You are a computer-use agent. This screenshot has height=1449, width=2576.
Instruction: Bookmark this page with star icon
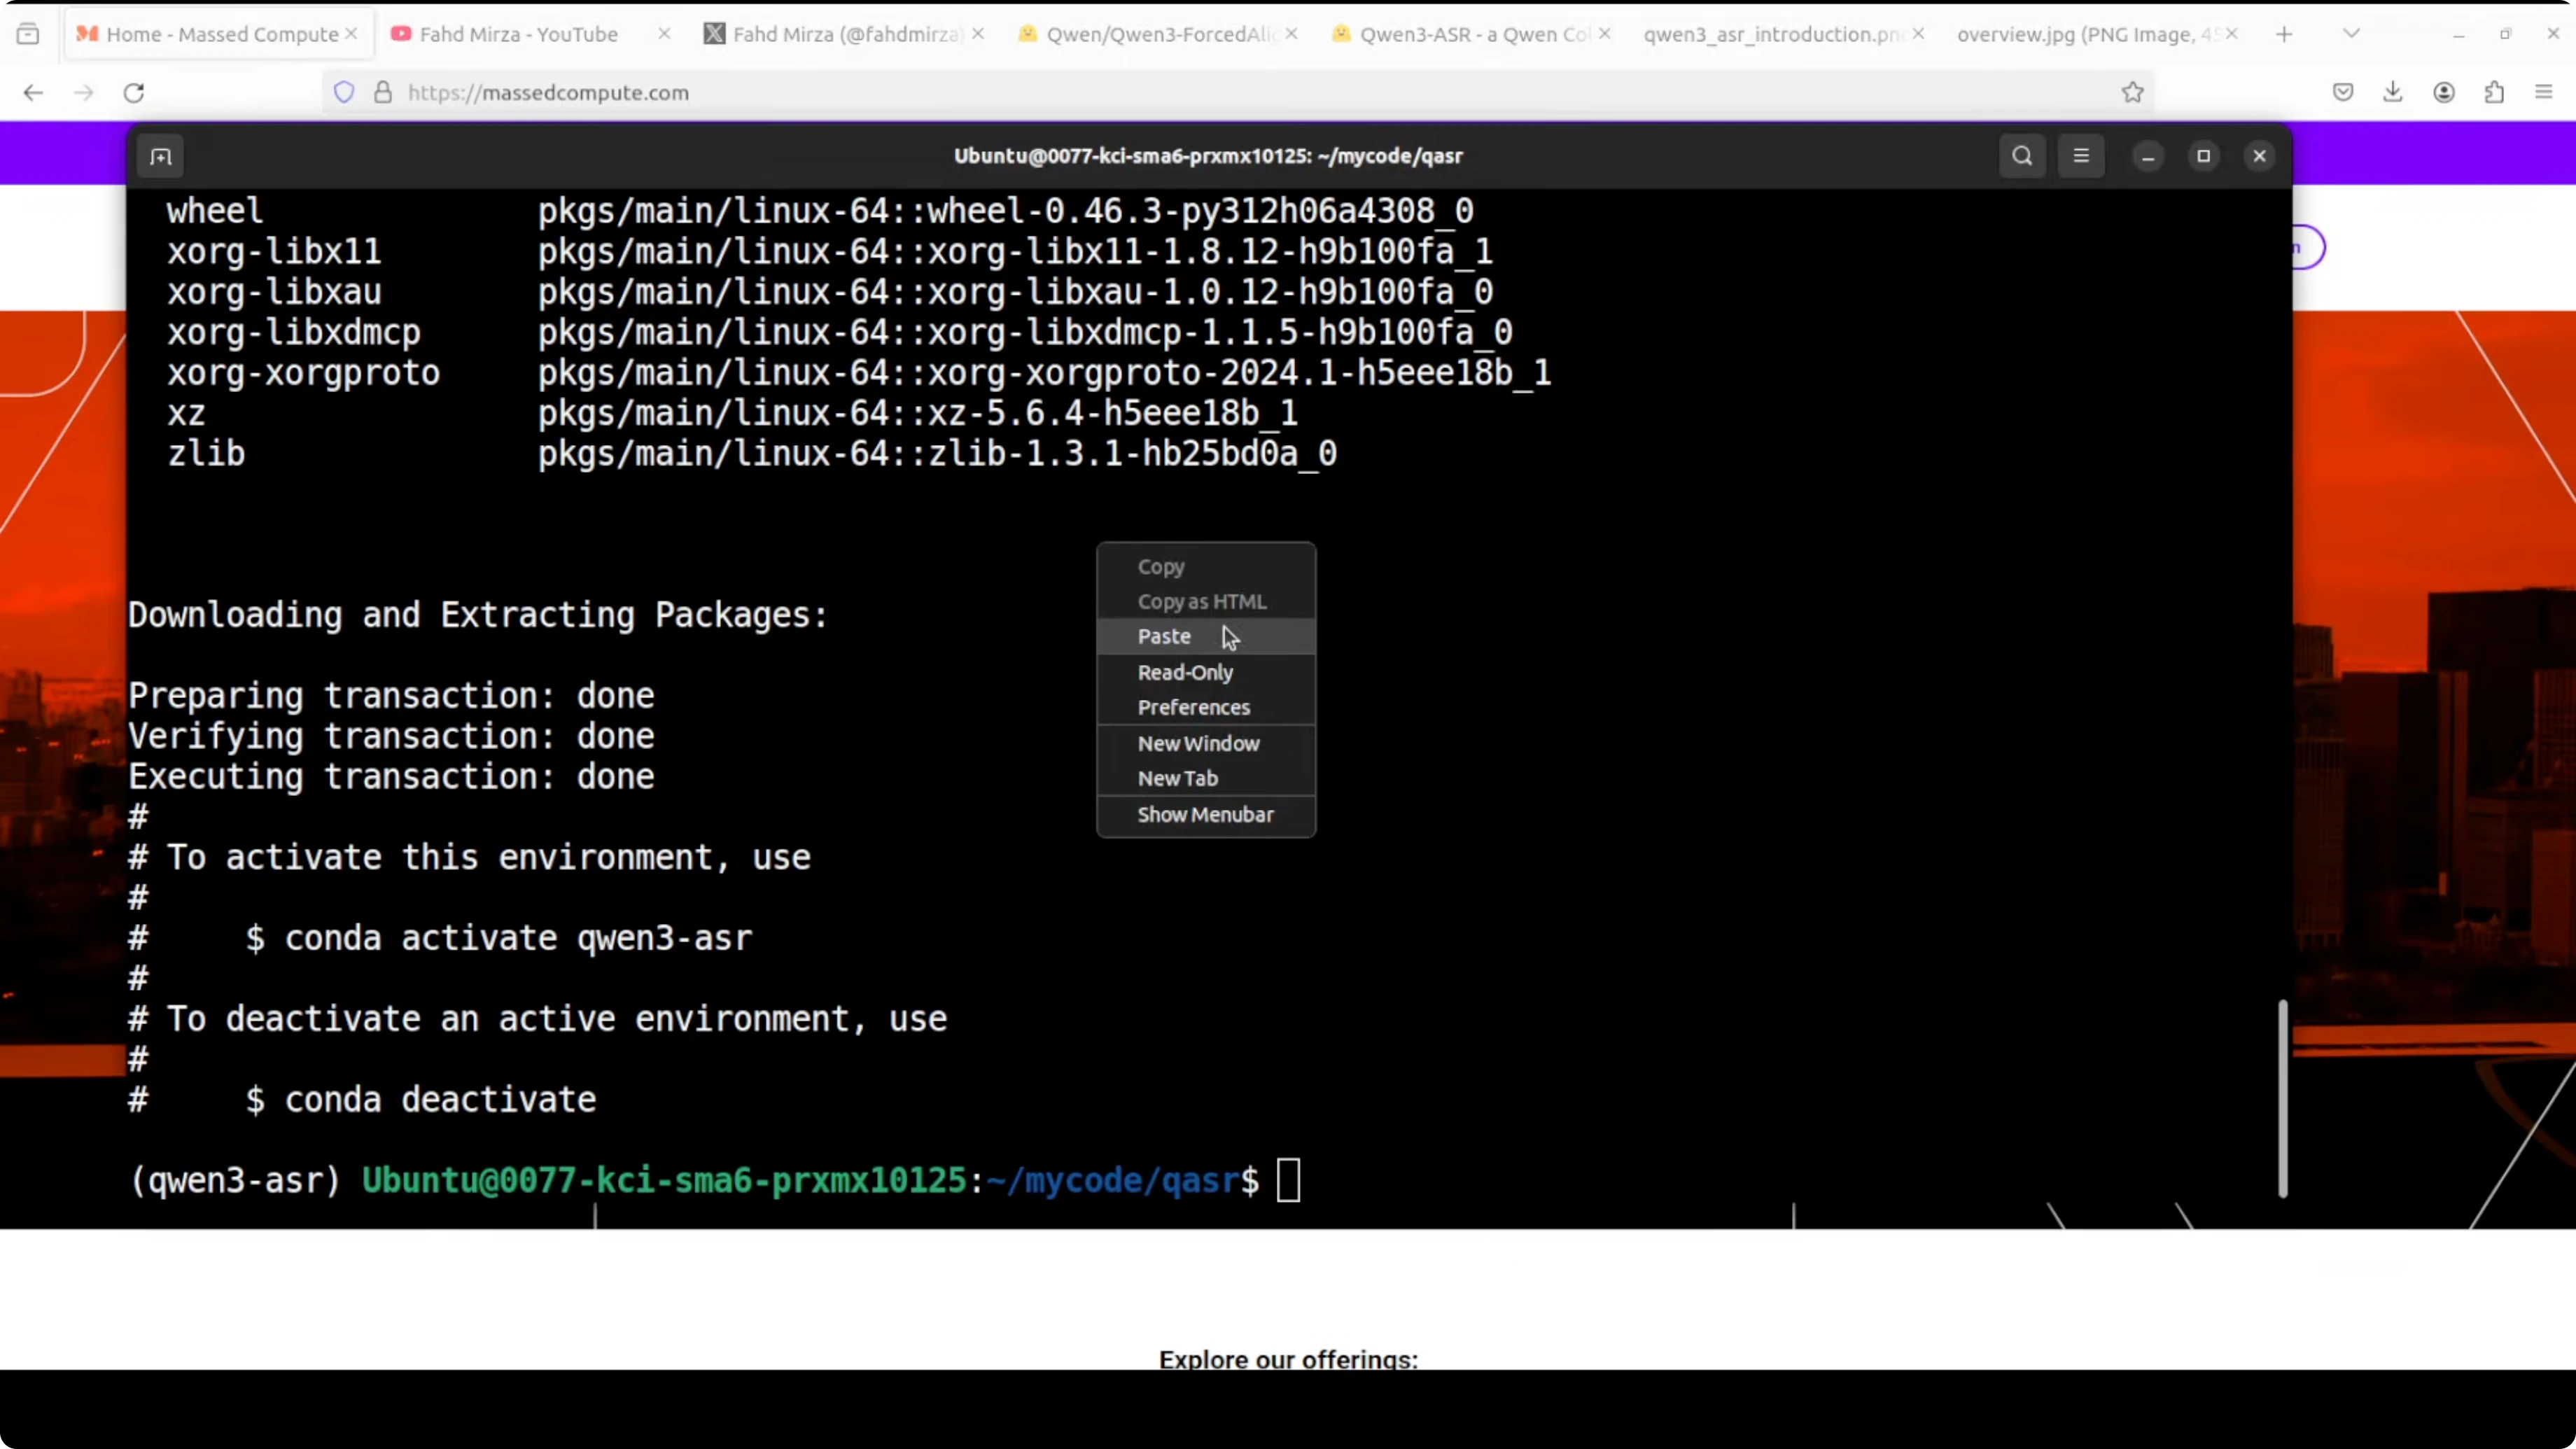tap(2132, 93)
